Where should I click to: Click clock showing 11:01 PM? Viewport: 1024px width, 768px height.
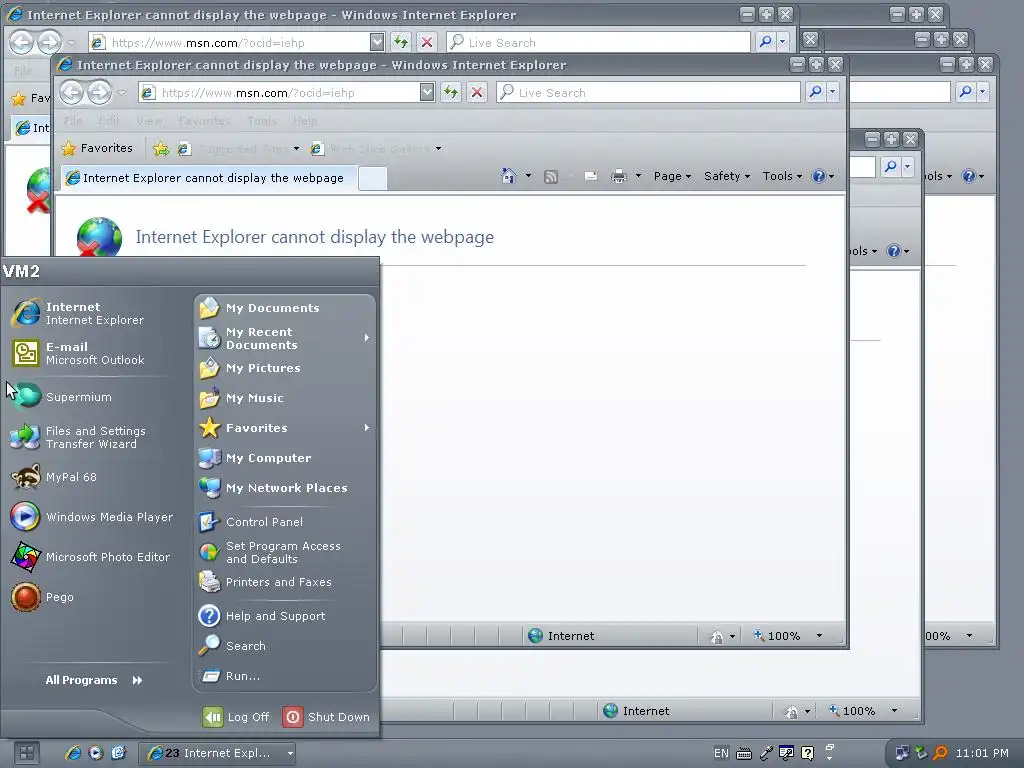[982, 753]
